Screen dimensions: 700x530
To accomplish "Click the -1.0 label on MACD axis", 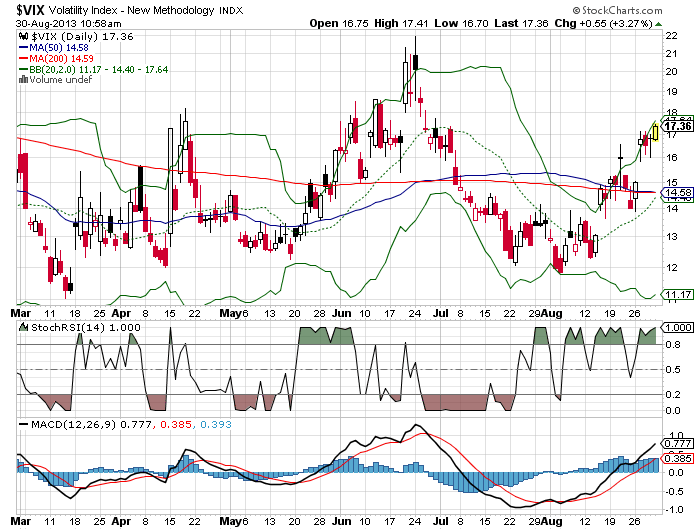I will (674, 509).
